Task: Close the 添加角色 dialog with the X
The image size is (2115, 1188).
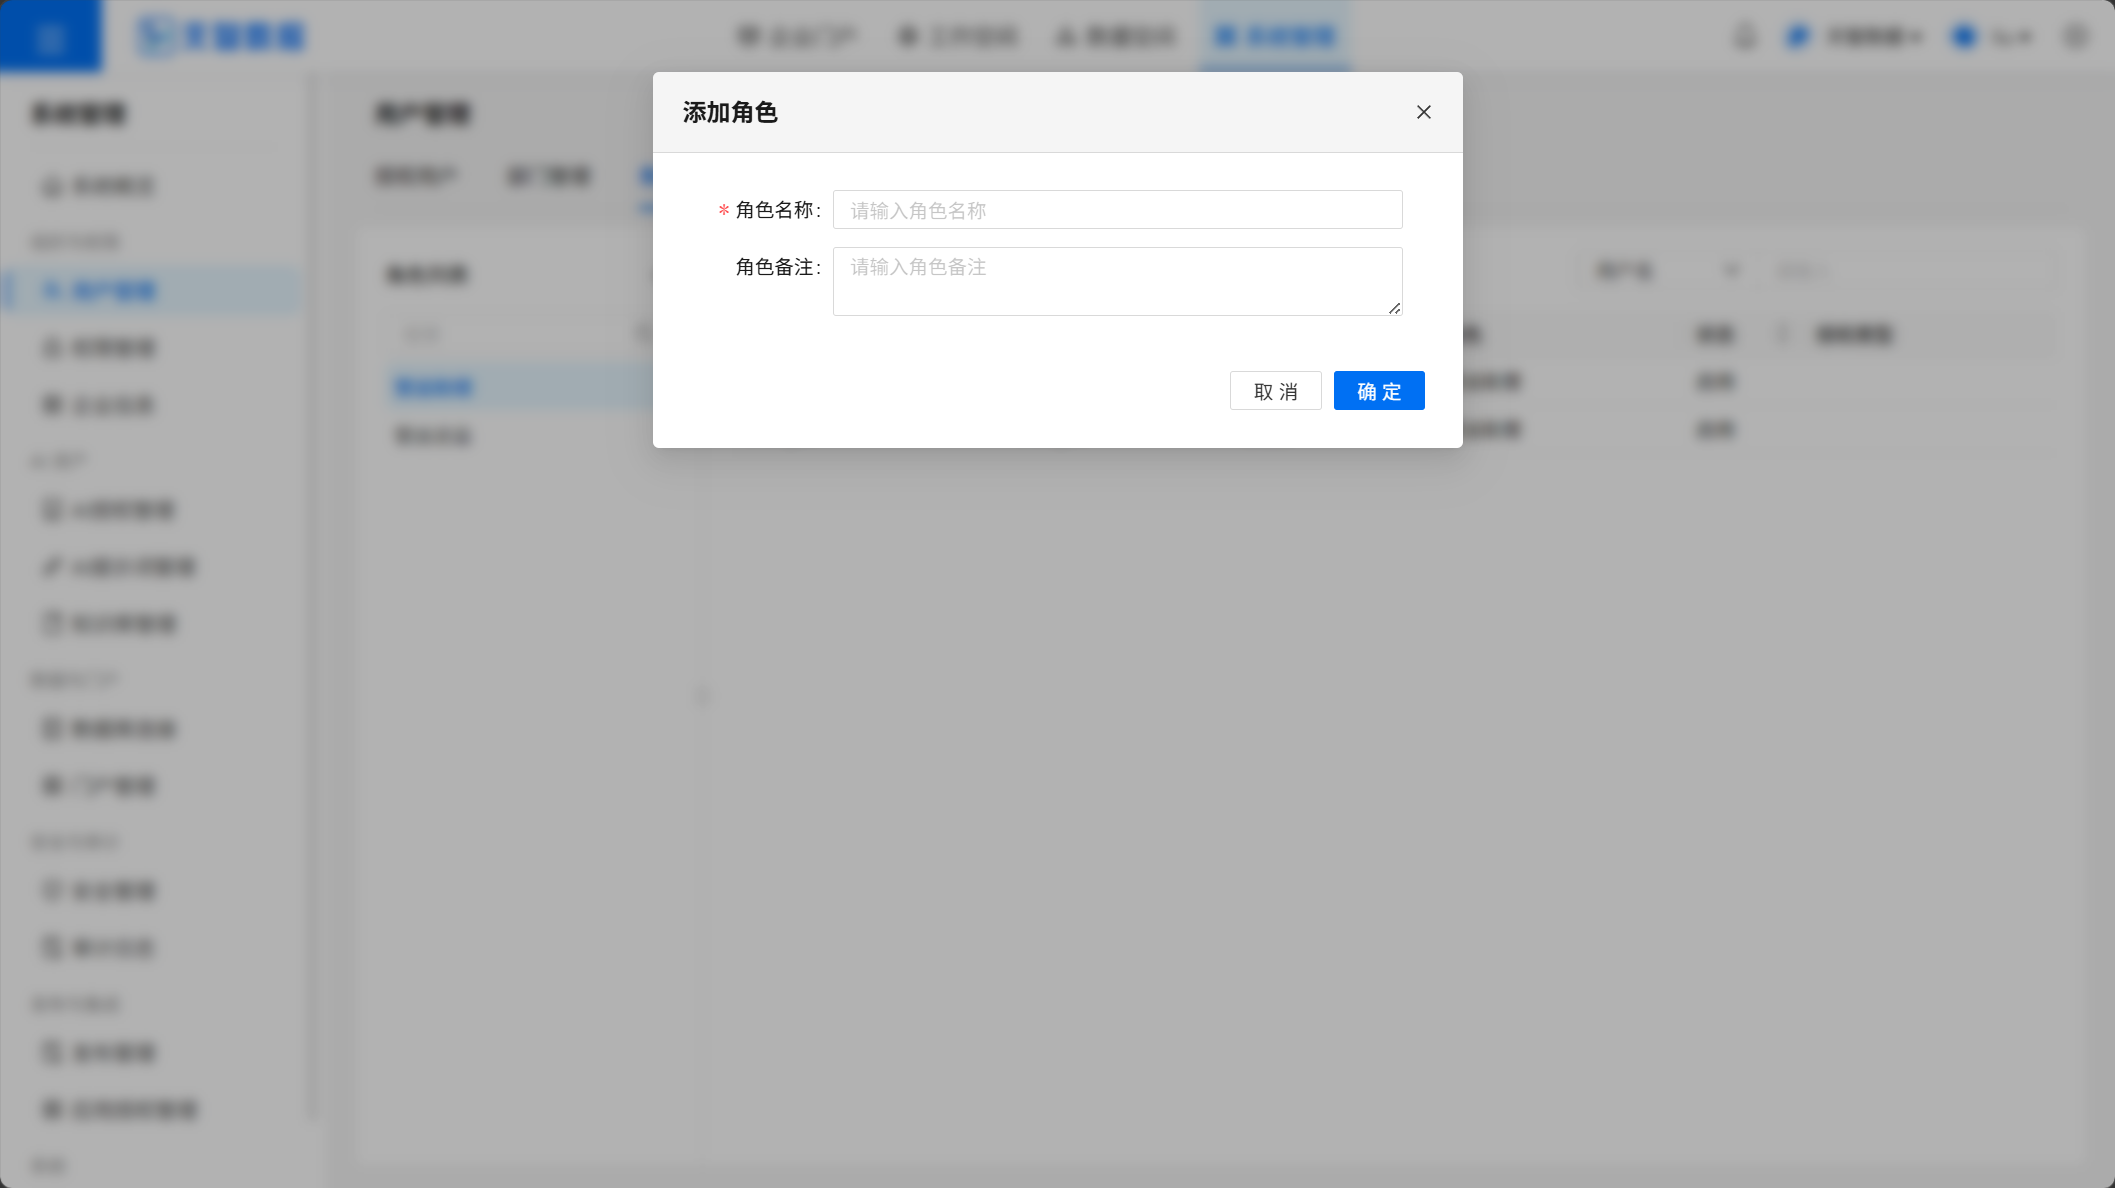Action: tap(1424, 112)
